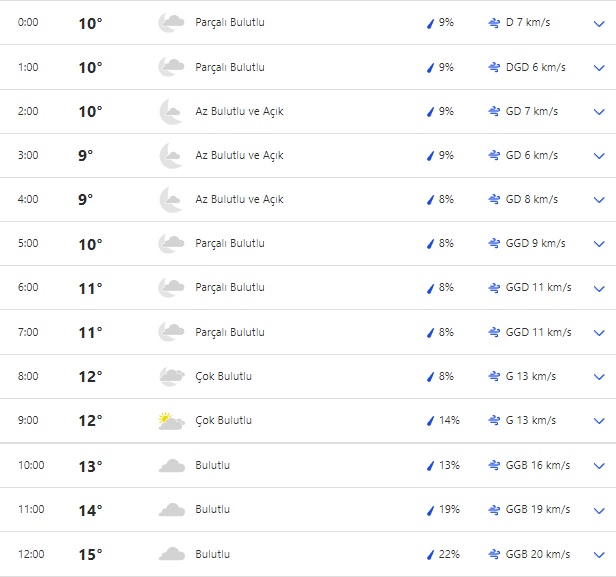
Task: Click the wind icon in the 11:00 row
Action: tap(494, 510)
